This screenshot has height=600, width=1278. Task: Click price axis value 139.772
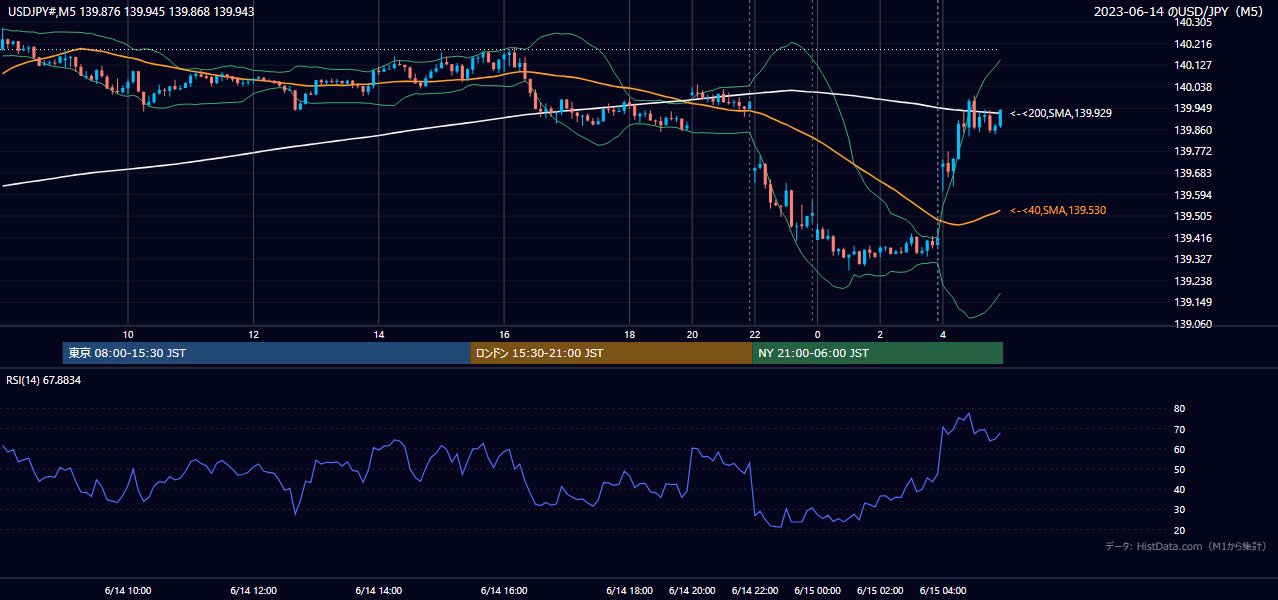(1194, 152)
